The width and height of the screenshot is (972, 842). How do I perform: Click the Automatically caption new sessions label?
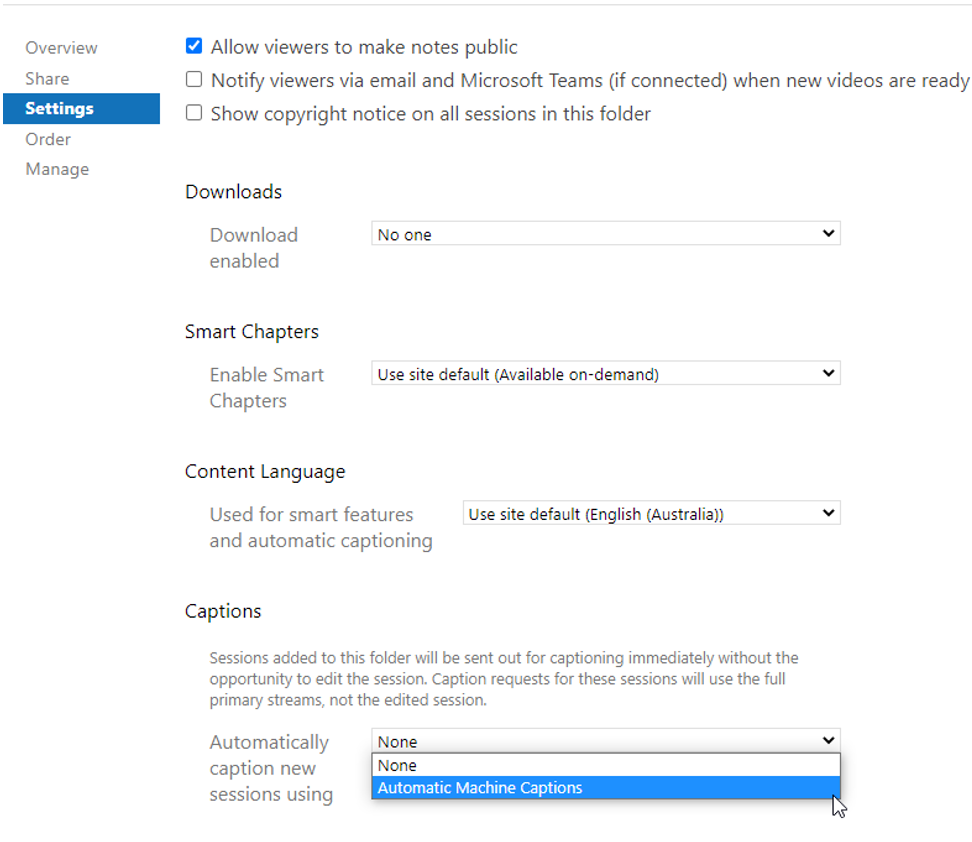(x=271, y=768)
